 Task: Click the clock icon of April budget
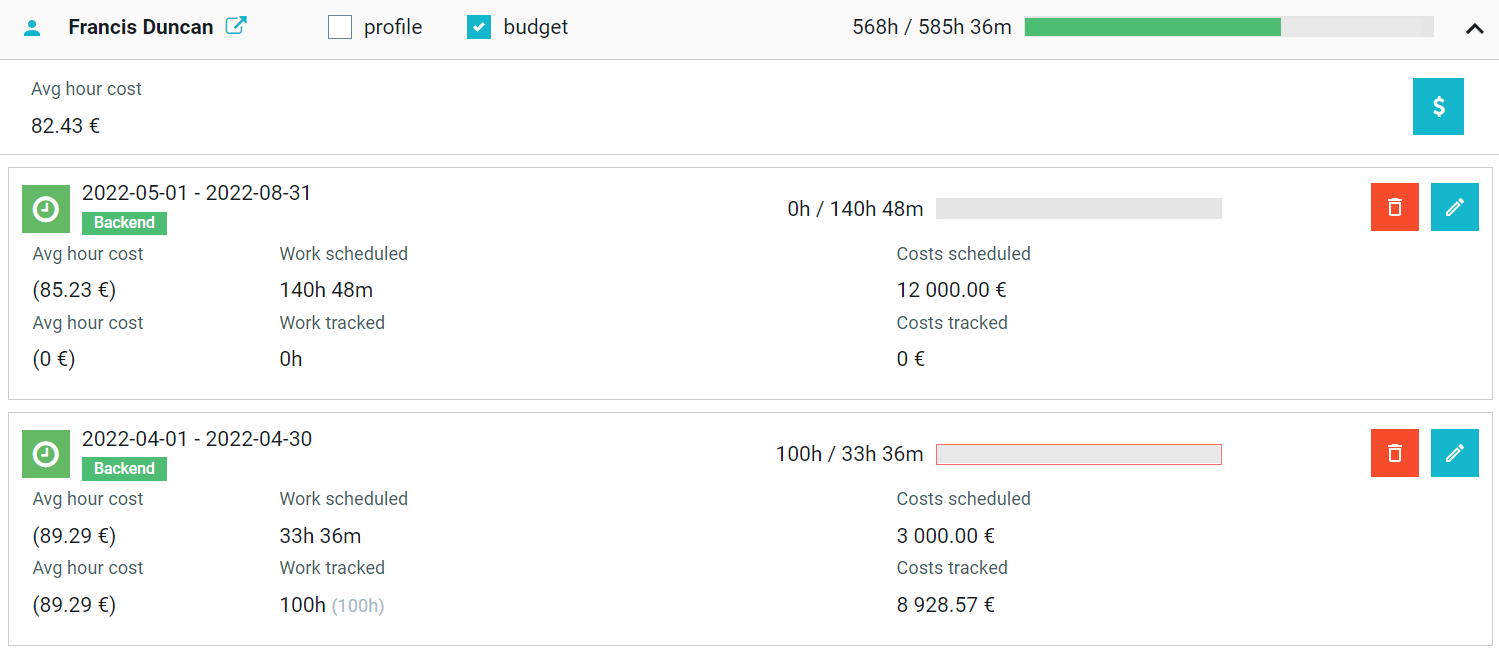tap(46, 454)
